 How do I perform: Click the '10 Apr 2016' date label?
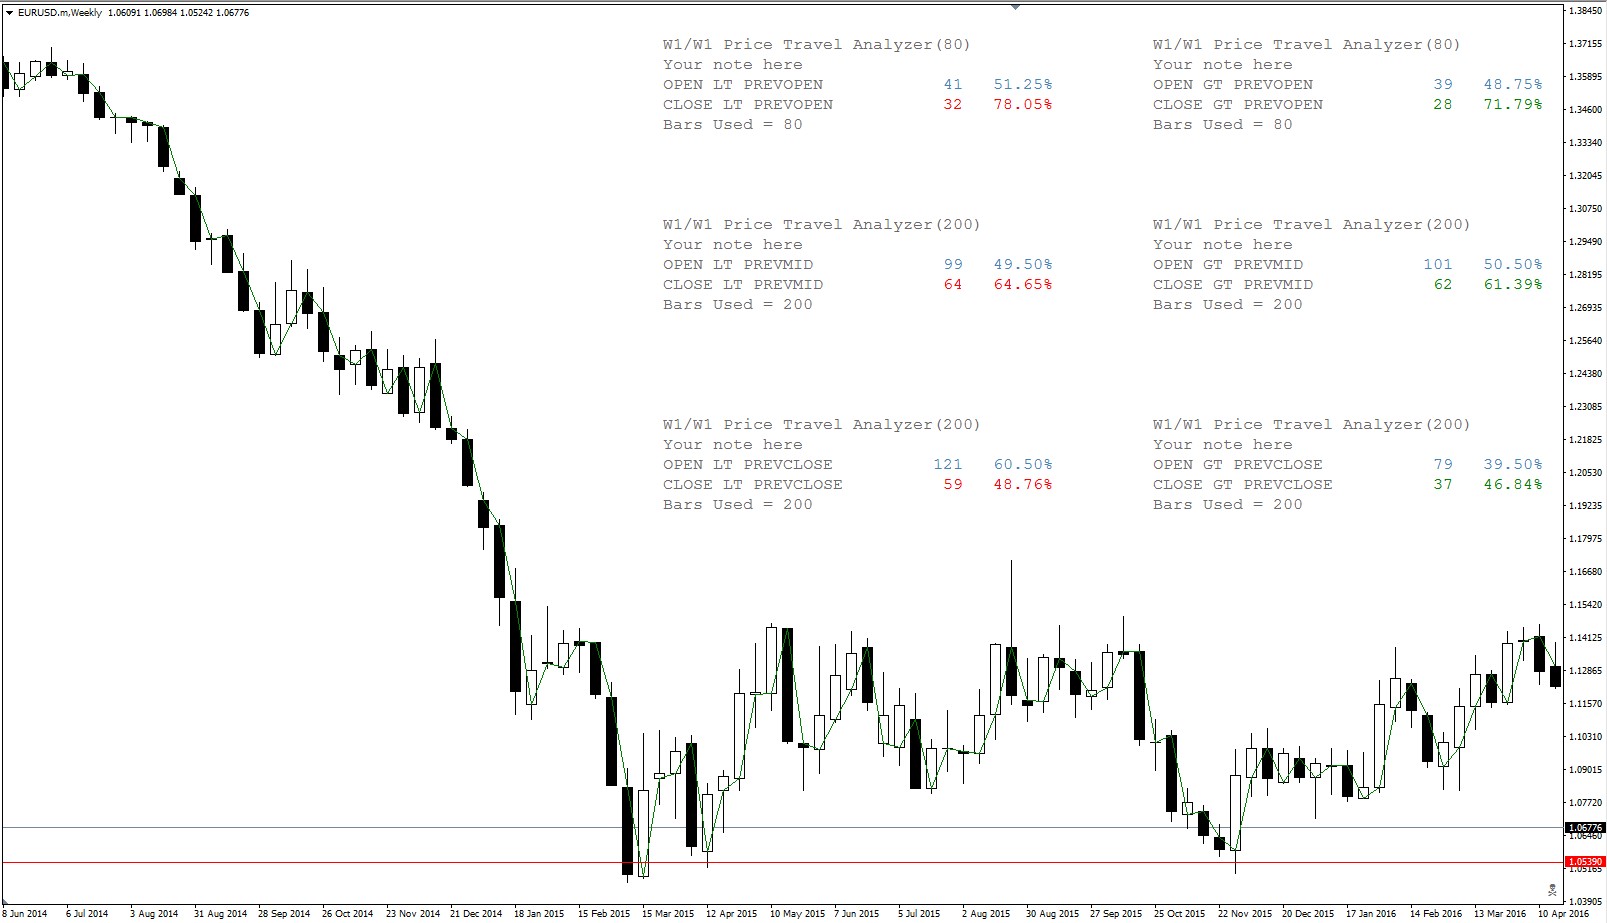(x=1564, y=914)
